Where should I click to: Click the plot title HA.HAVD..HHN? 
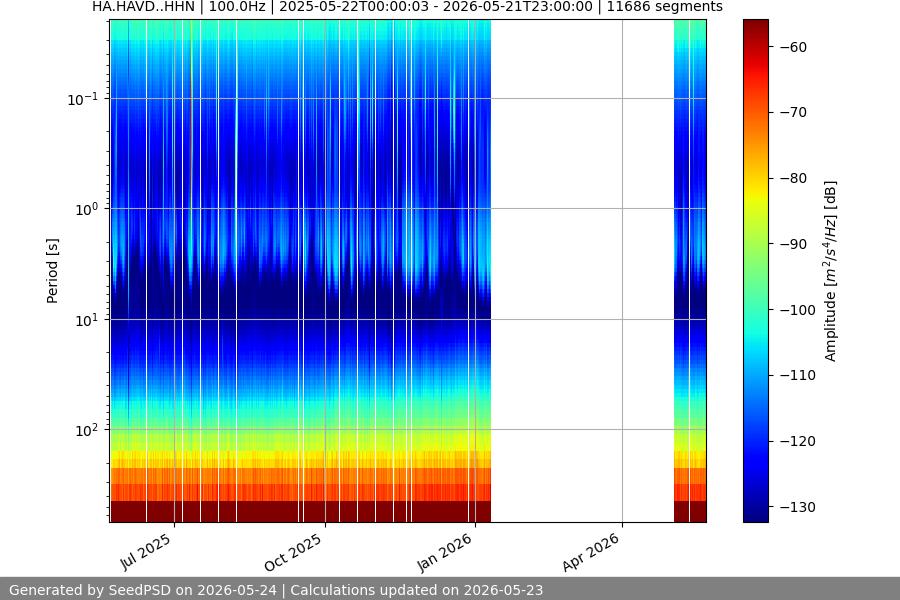click(143, 7)
